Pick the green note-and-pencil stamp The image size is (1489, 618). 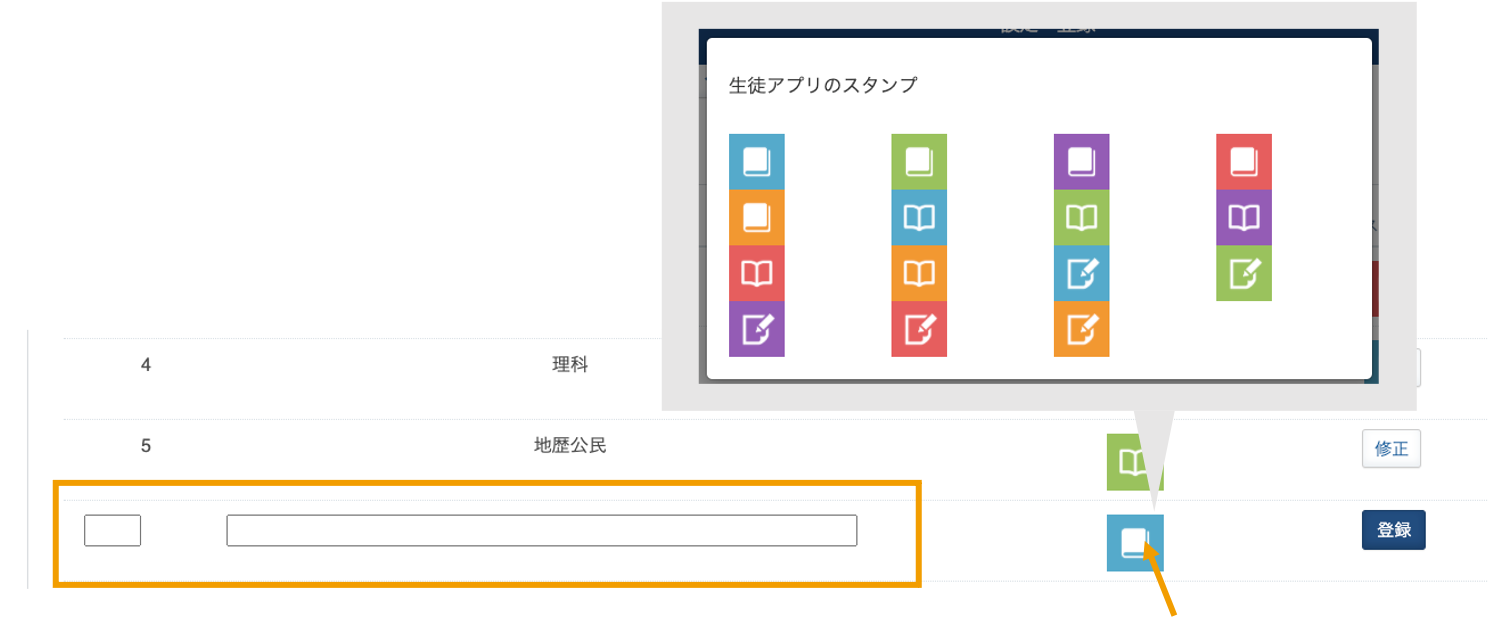click(1244, 273)
